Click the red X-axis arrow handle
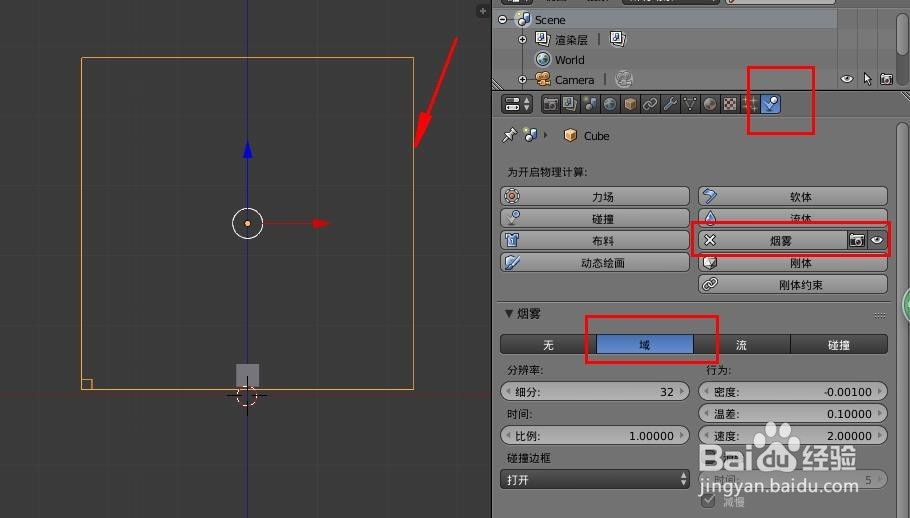 pos(320,223)
